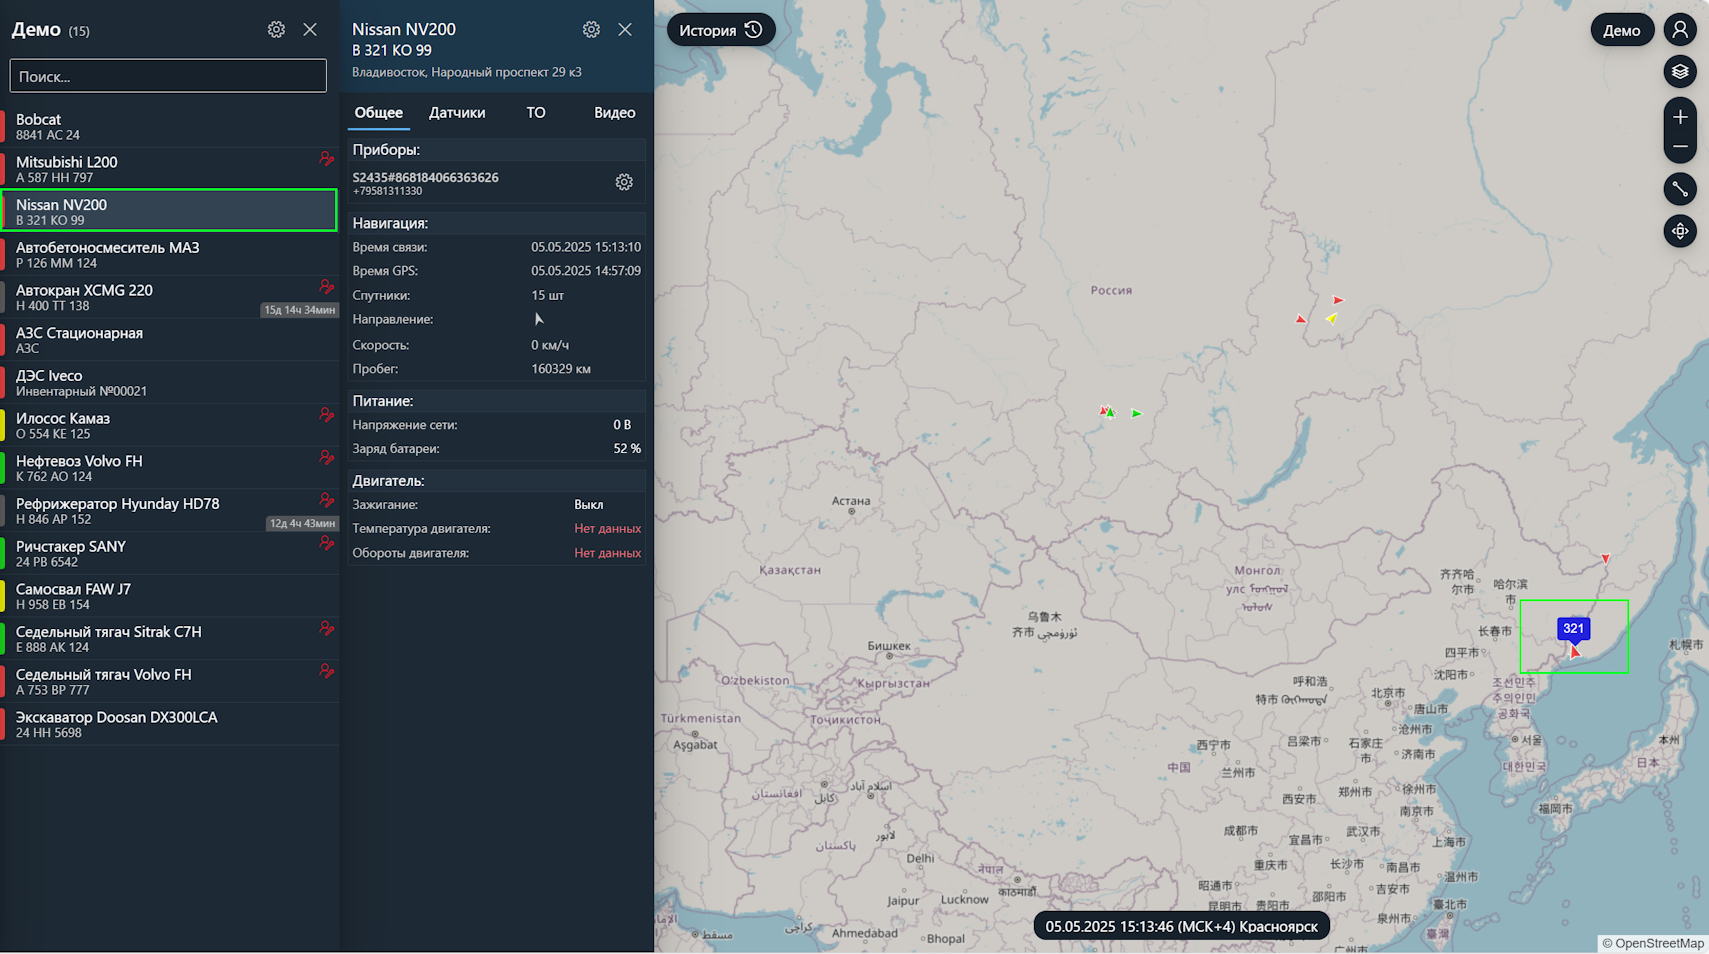Select the Илосос Камаз row
This screenshot has width=1709, height=954.
tap(169, 425)
